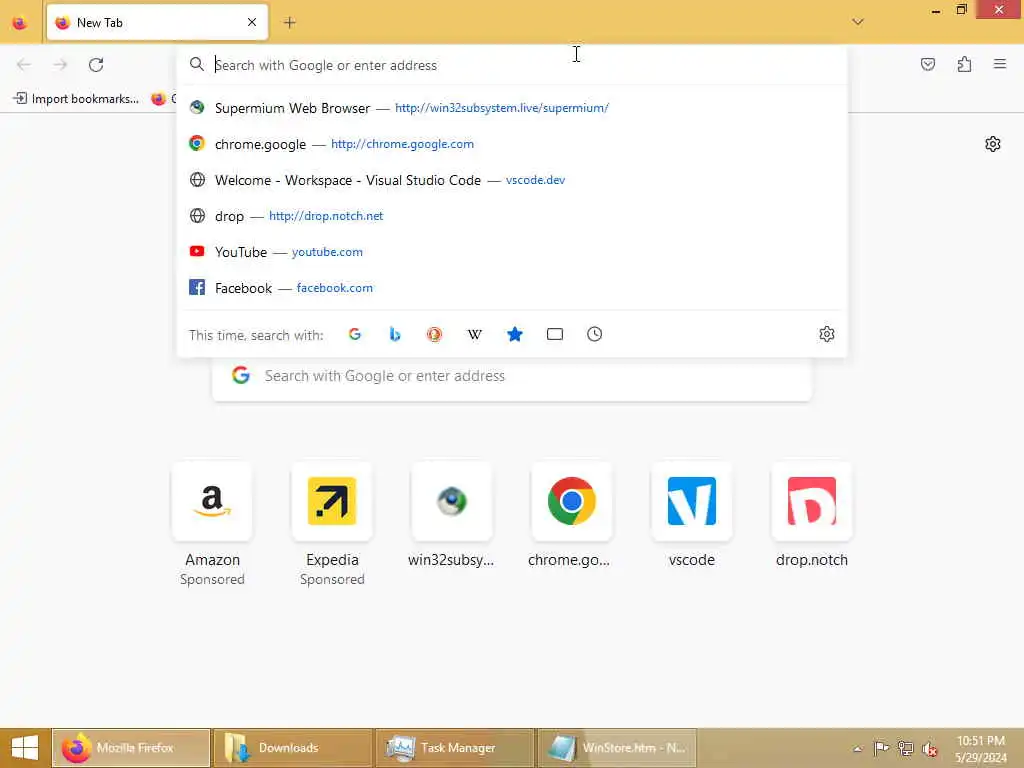Open the Extensions puzzle icon
This screenshot has width=1024, height=768.
(x=964, y=64)
